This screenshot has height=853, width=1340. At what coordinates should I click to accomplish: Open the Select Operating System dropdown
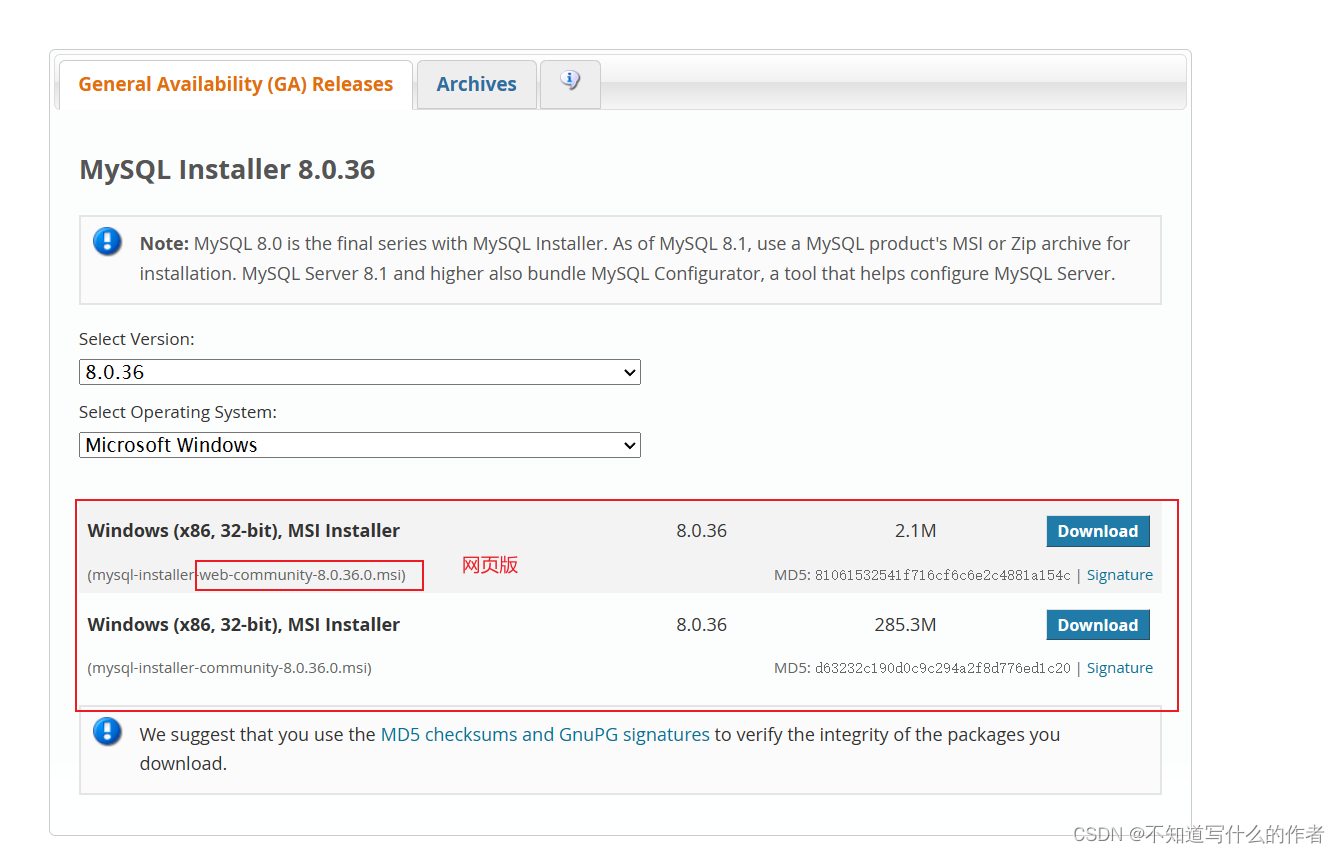(x=360, y=445)
